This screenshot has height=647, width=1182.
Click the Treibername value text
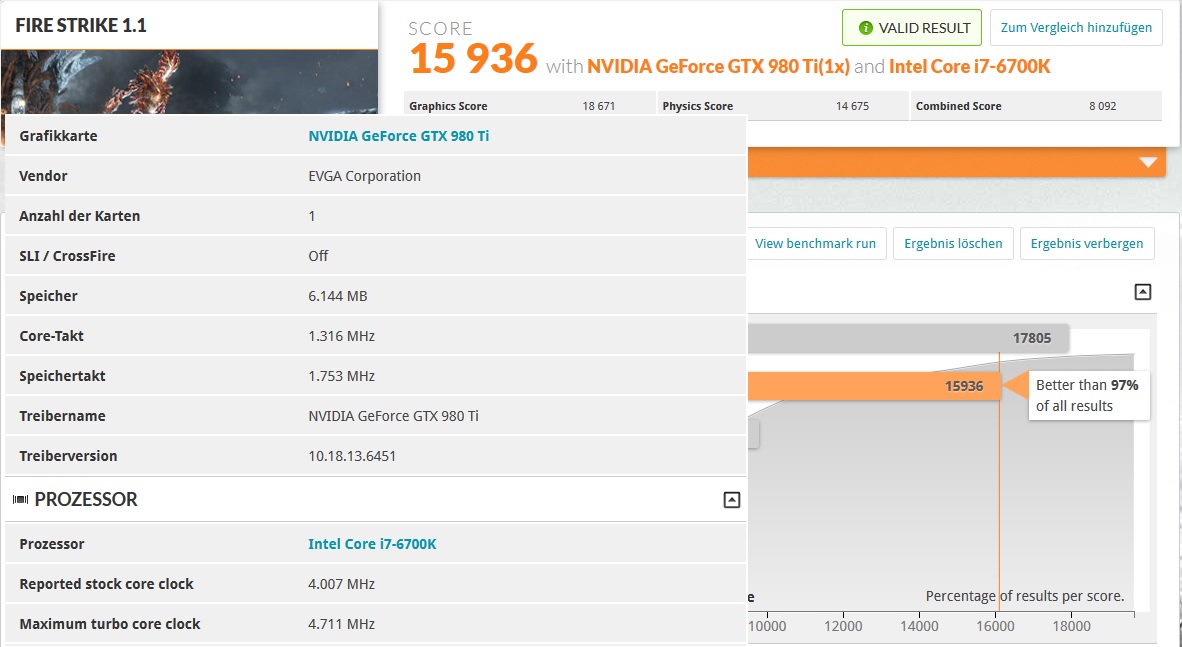(393, 415)
